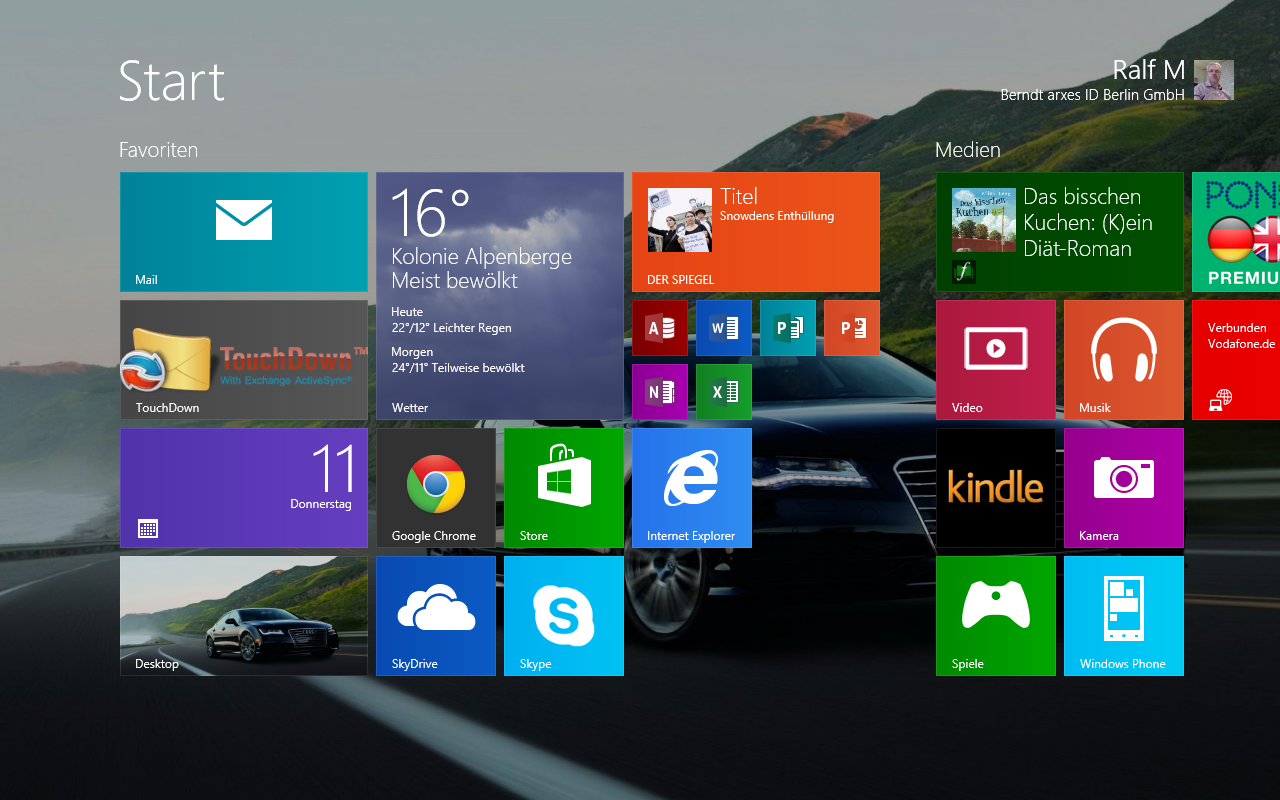
Task: Open the Windows Store tile
Action: click(x=564, y=488)
